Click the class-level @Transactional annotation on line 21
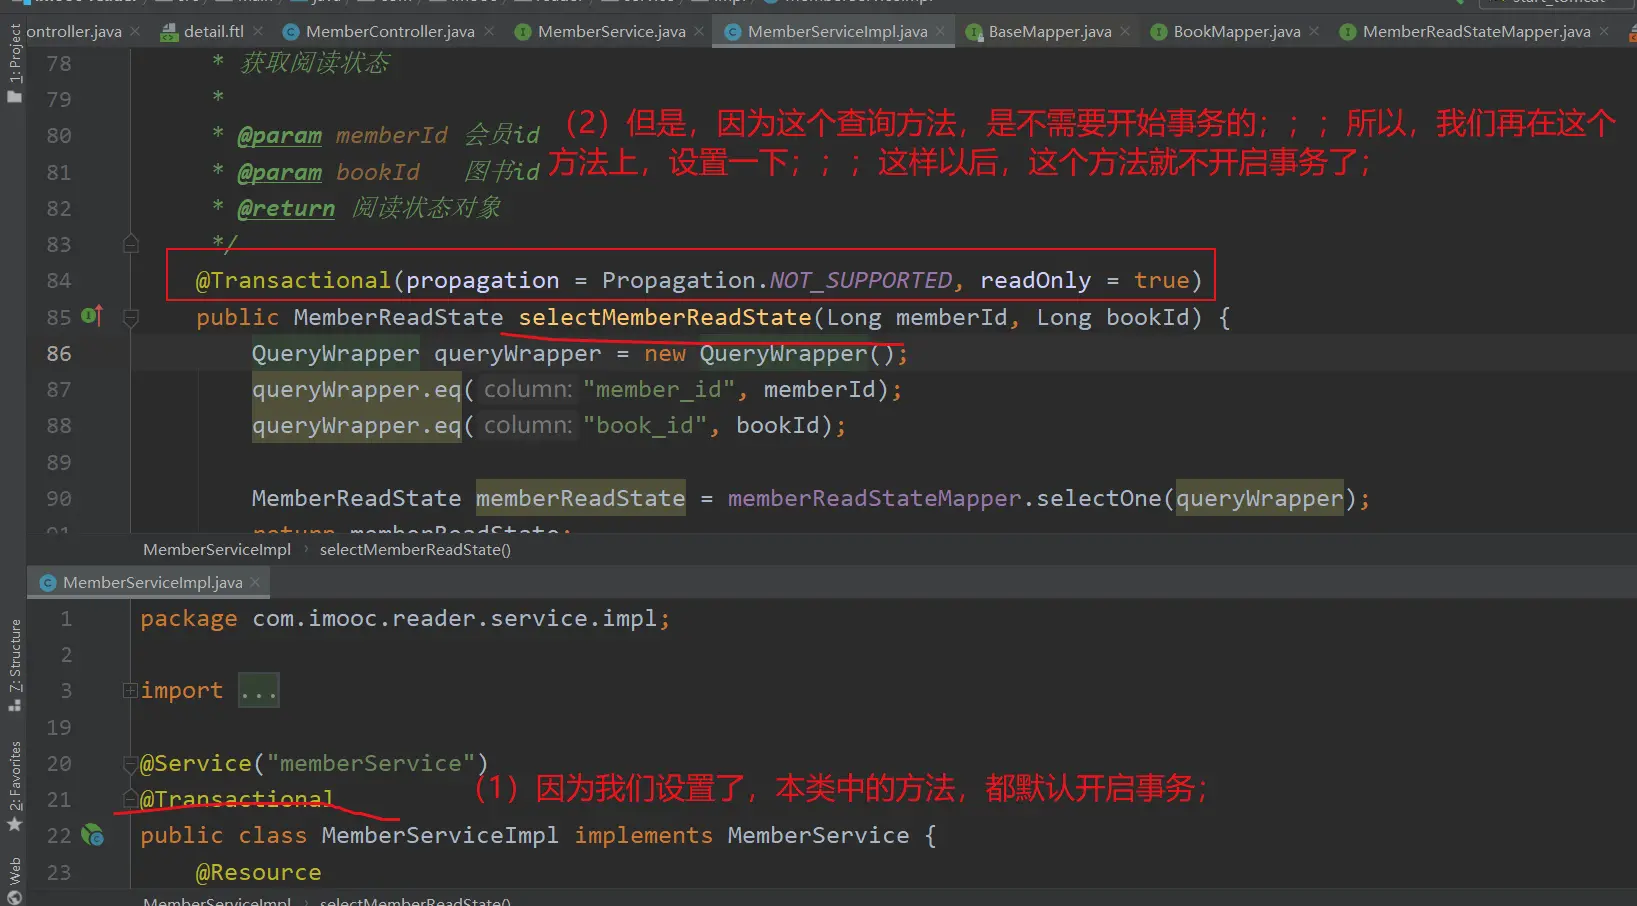 coord(236,800)
